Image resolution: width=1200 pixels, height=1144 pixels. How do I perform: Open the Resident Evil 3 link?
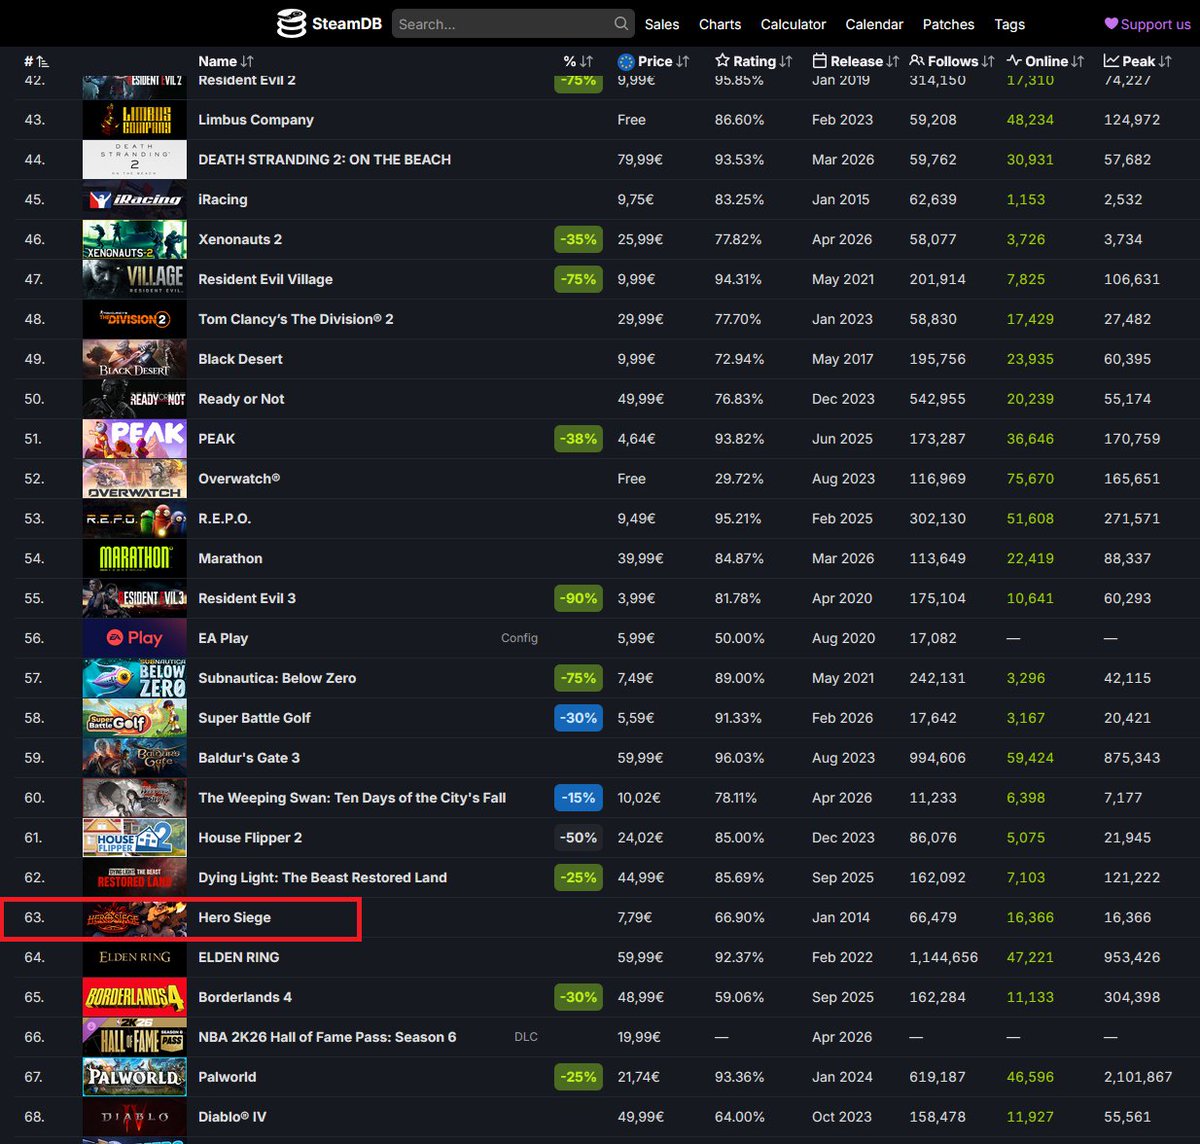pyautogui.click(x=247, y=598)
